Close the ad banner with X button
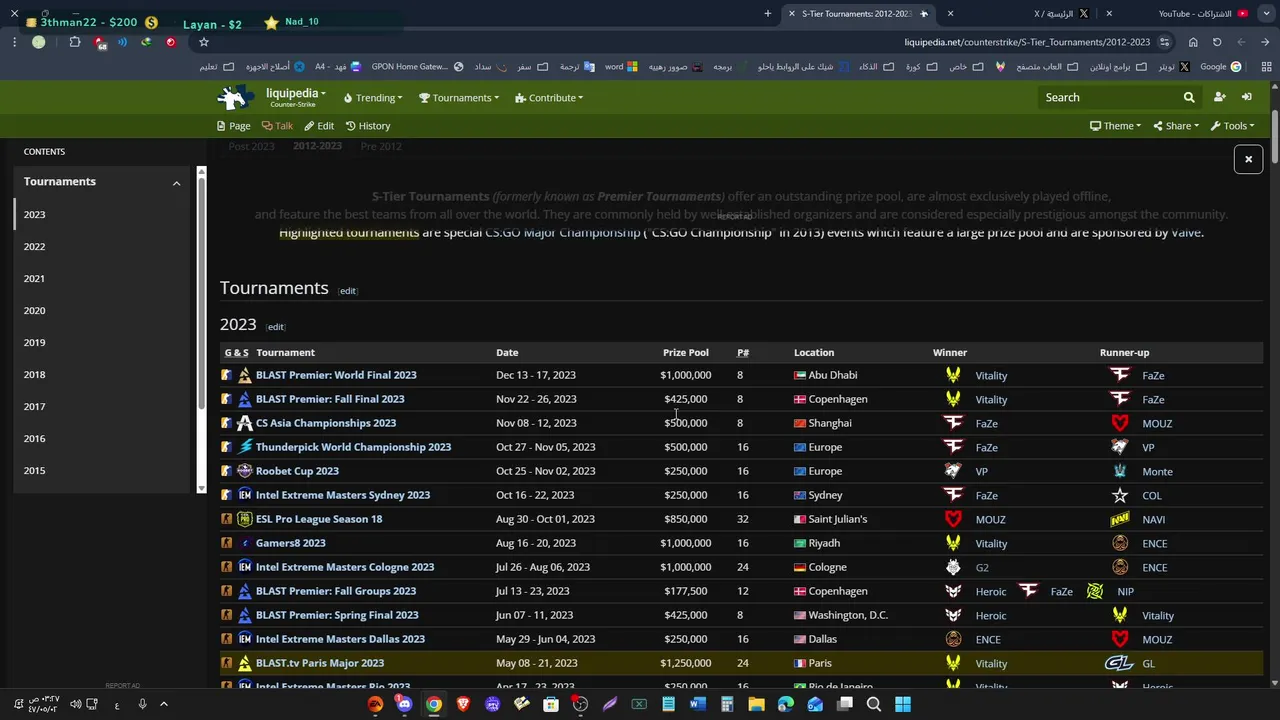 click(x=1248, y=159)
